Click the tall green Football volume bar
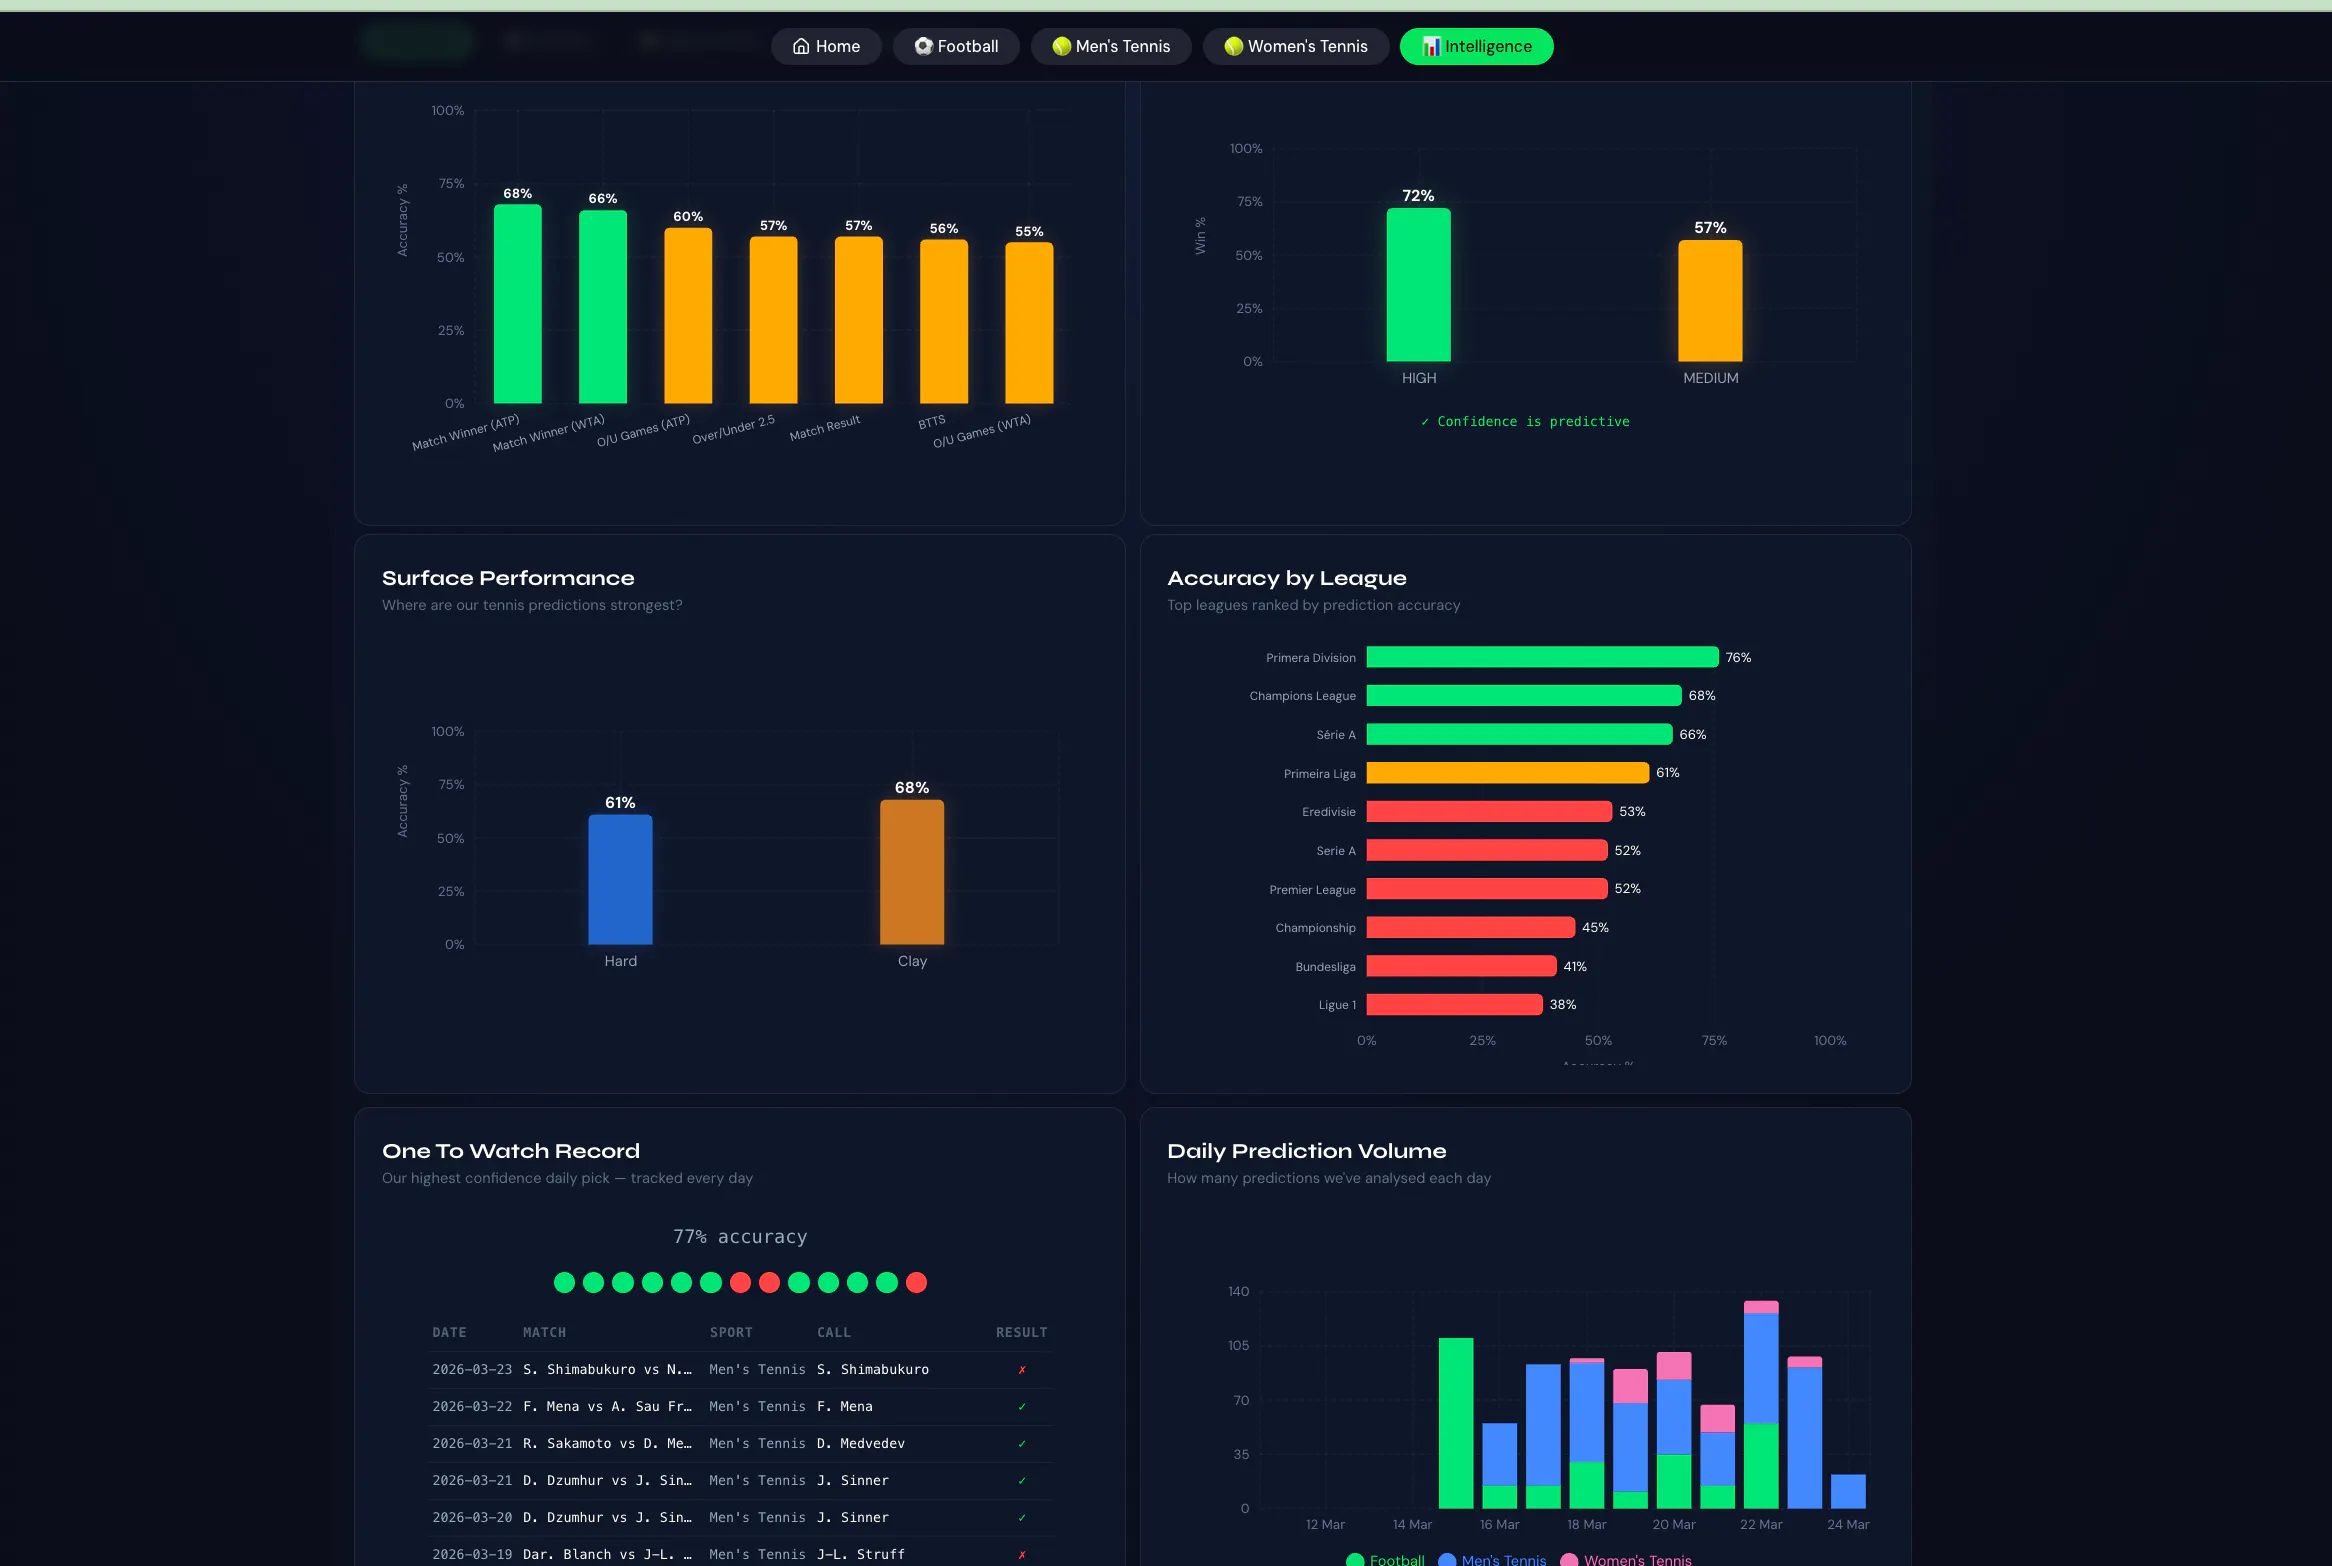 pos(1456,1423)
